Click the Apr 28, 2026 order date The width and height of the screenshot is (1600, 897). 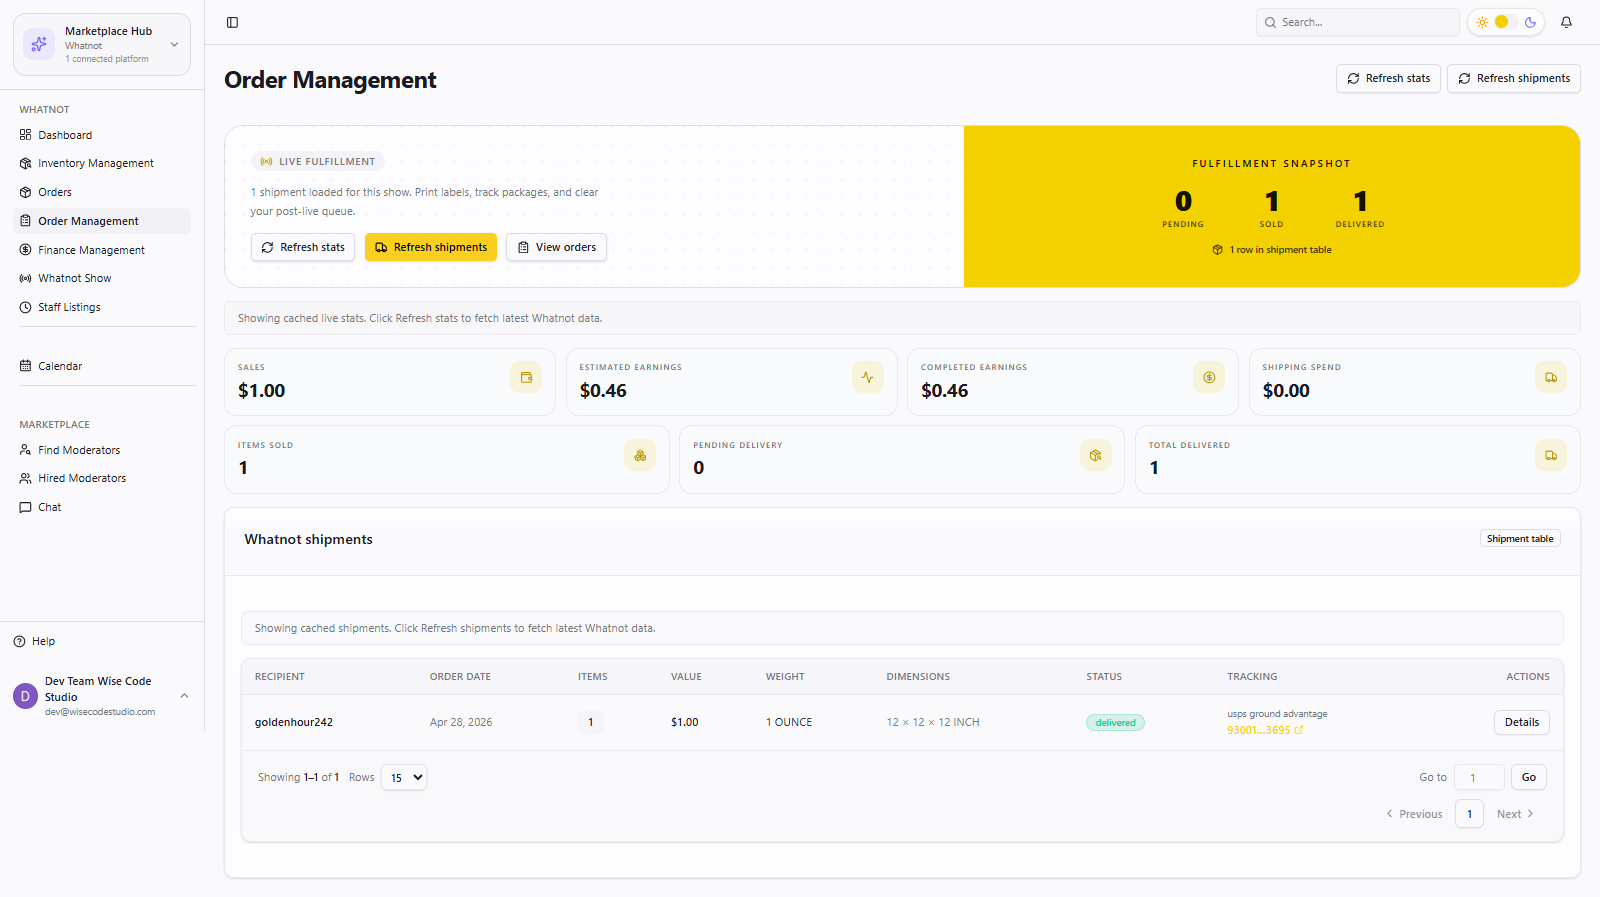tap(461, 722)
